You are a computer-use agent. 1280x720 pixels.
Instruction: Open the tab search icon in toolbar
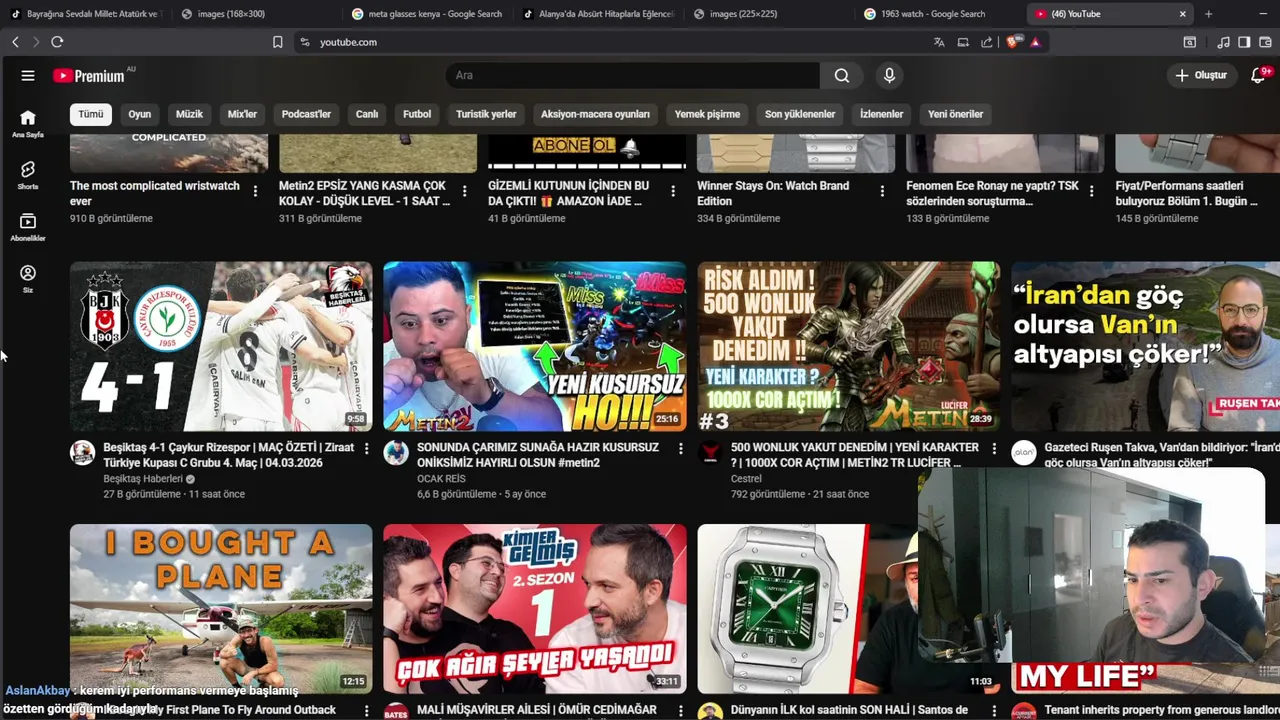tap(1190, 42)
